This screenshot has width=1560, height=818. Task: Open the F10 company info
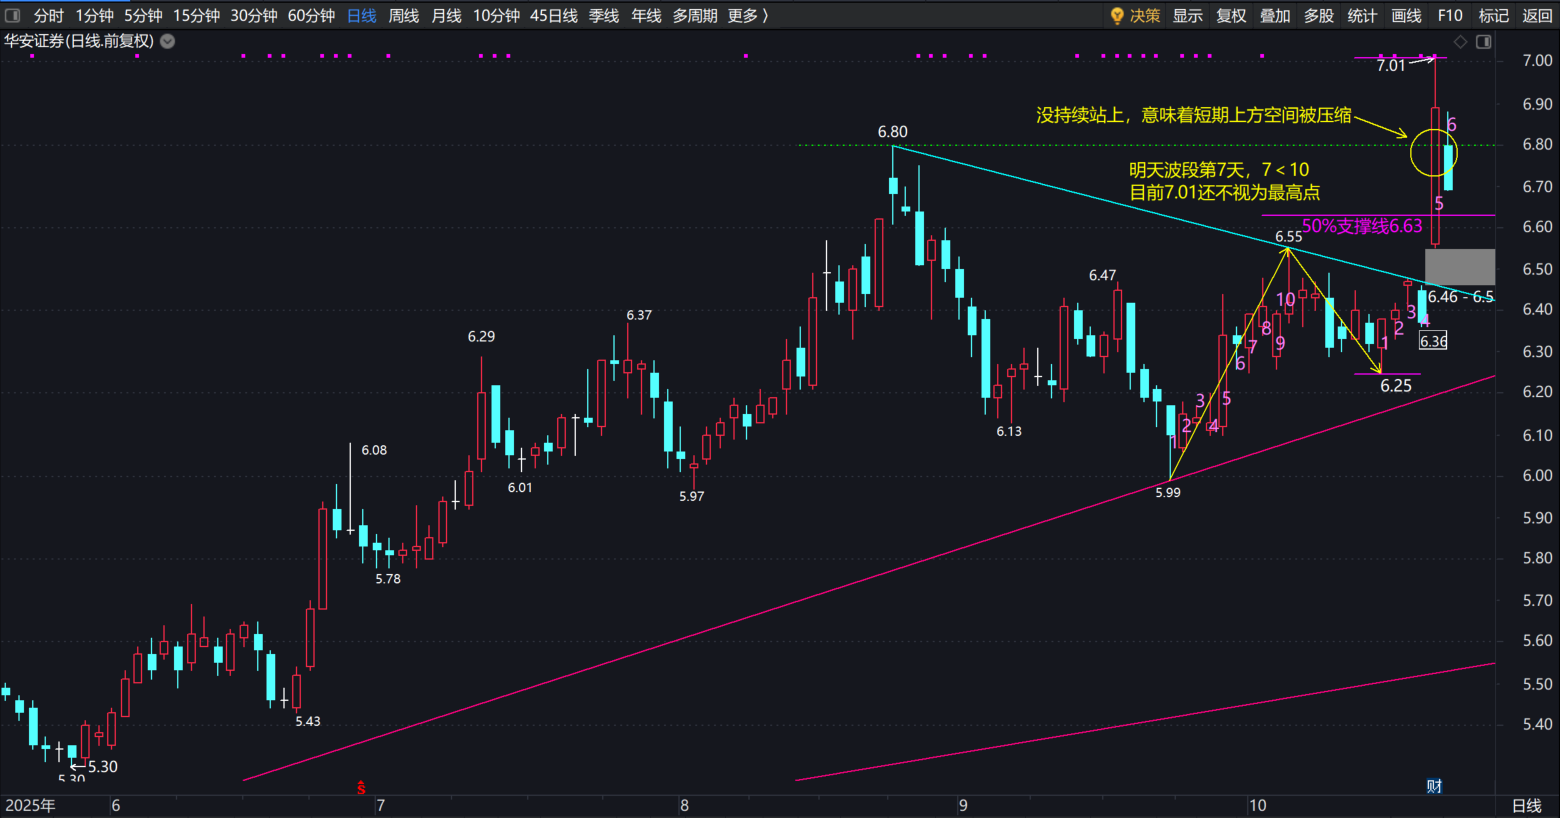coord(1450,16)
